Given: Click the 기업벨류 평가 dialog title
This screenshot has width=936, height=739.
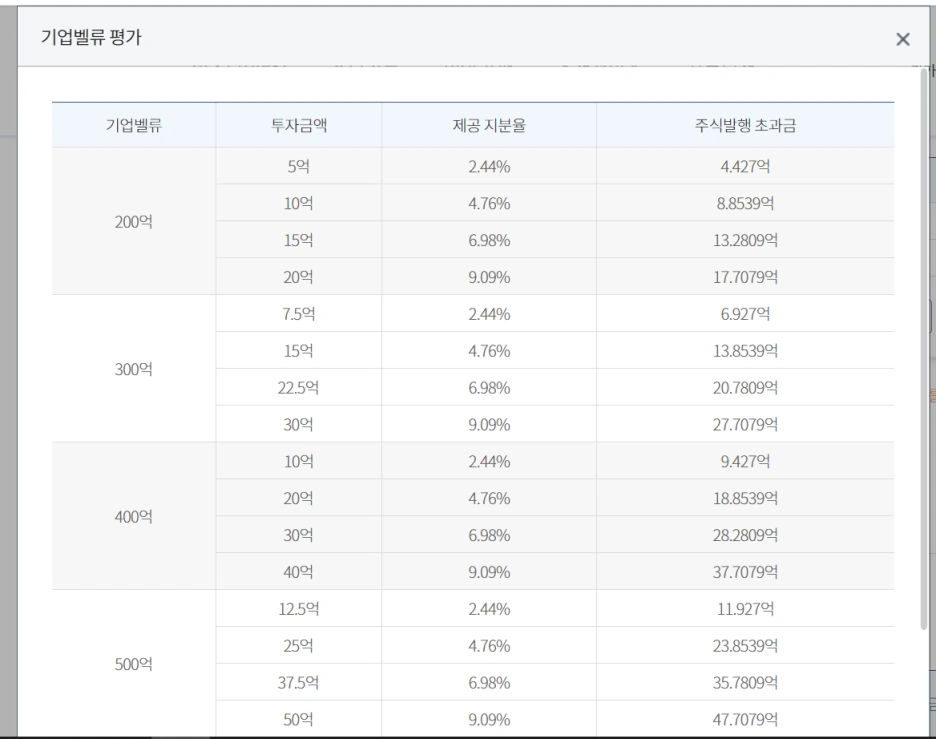Looking at the screenshot, I should click(x=91, y=37).
